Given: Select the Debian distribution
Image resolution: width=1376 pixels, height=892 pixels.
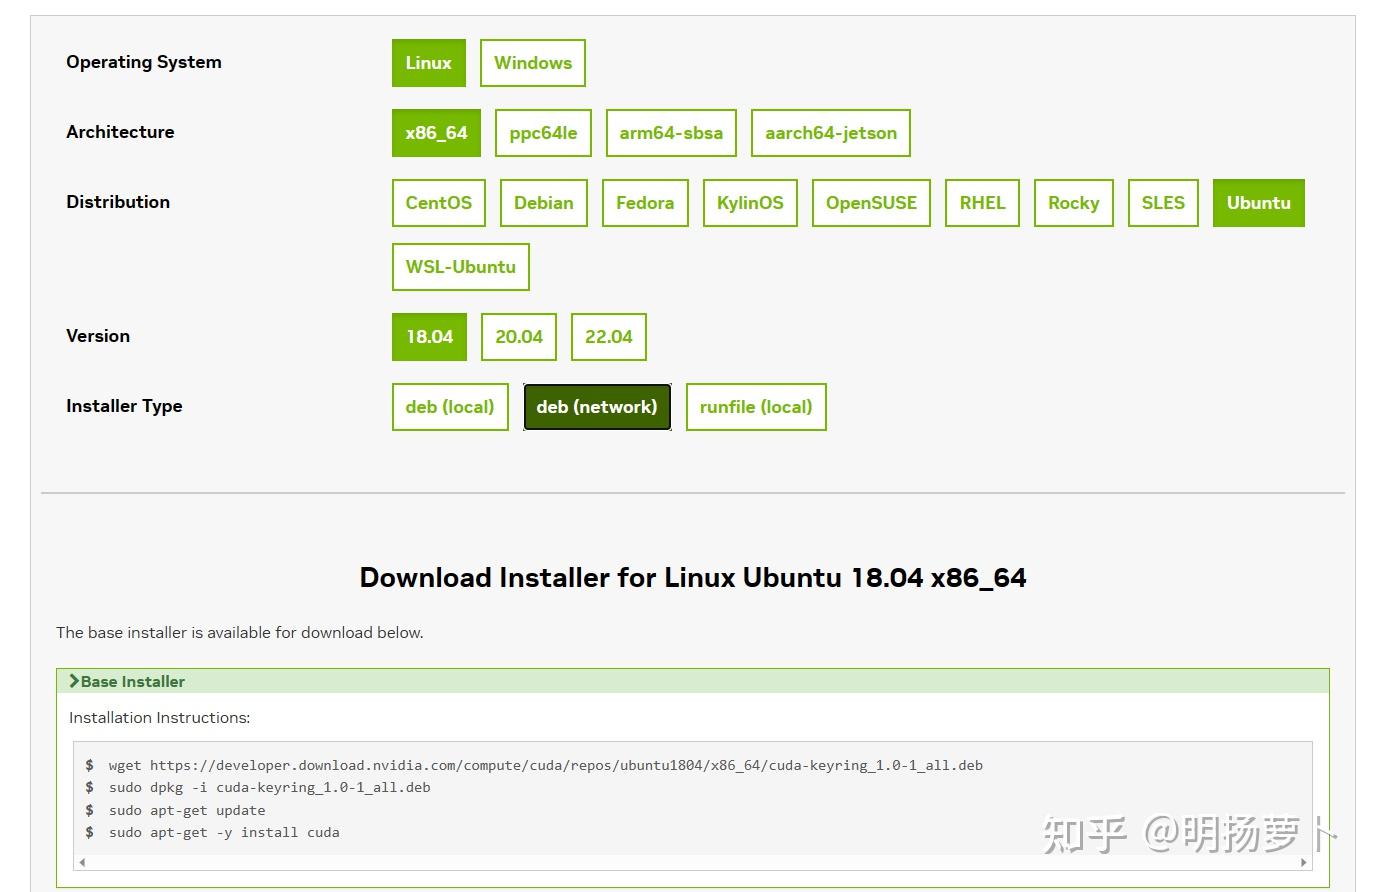Looking at the screenshot, I should [x=543, y=202].
